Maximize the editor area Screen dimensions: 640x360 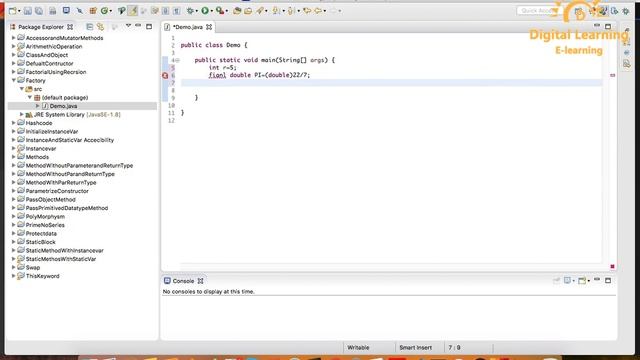coord(608,27)
